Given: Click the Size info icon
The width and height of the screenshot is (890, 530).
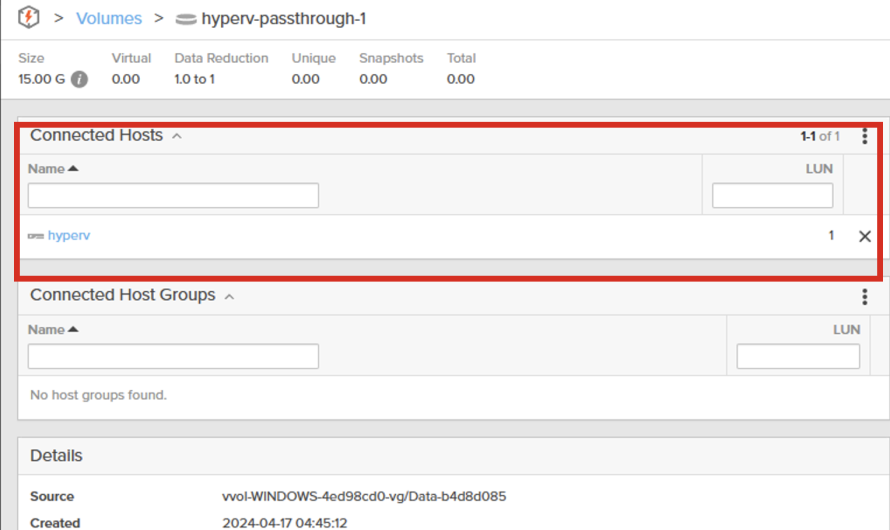Looking at the screenshot, I should click(x=79, y=79).
